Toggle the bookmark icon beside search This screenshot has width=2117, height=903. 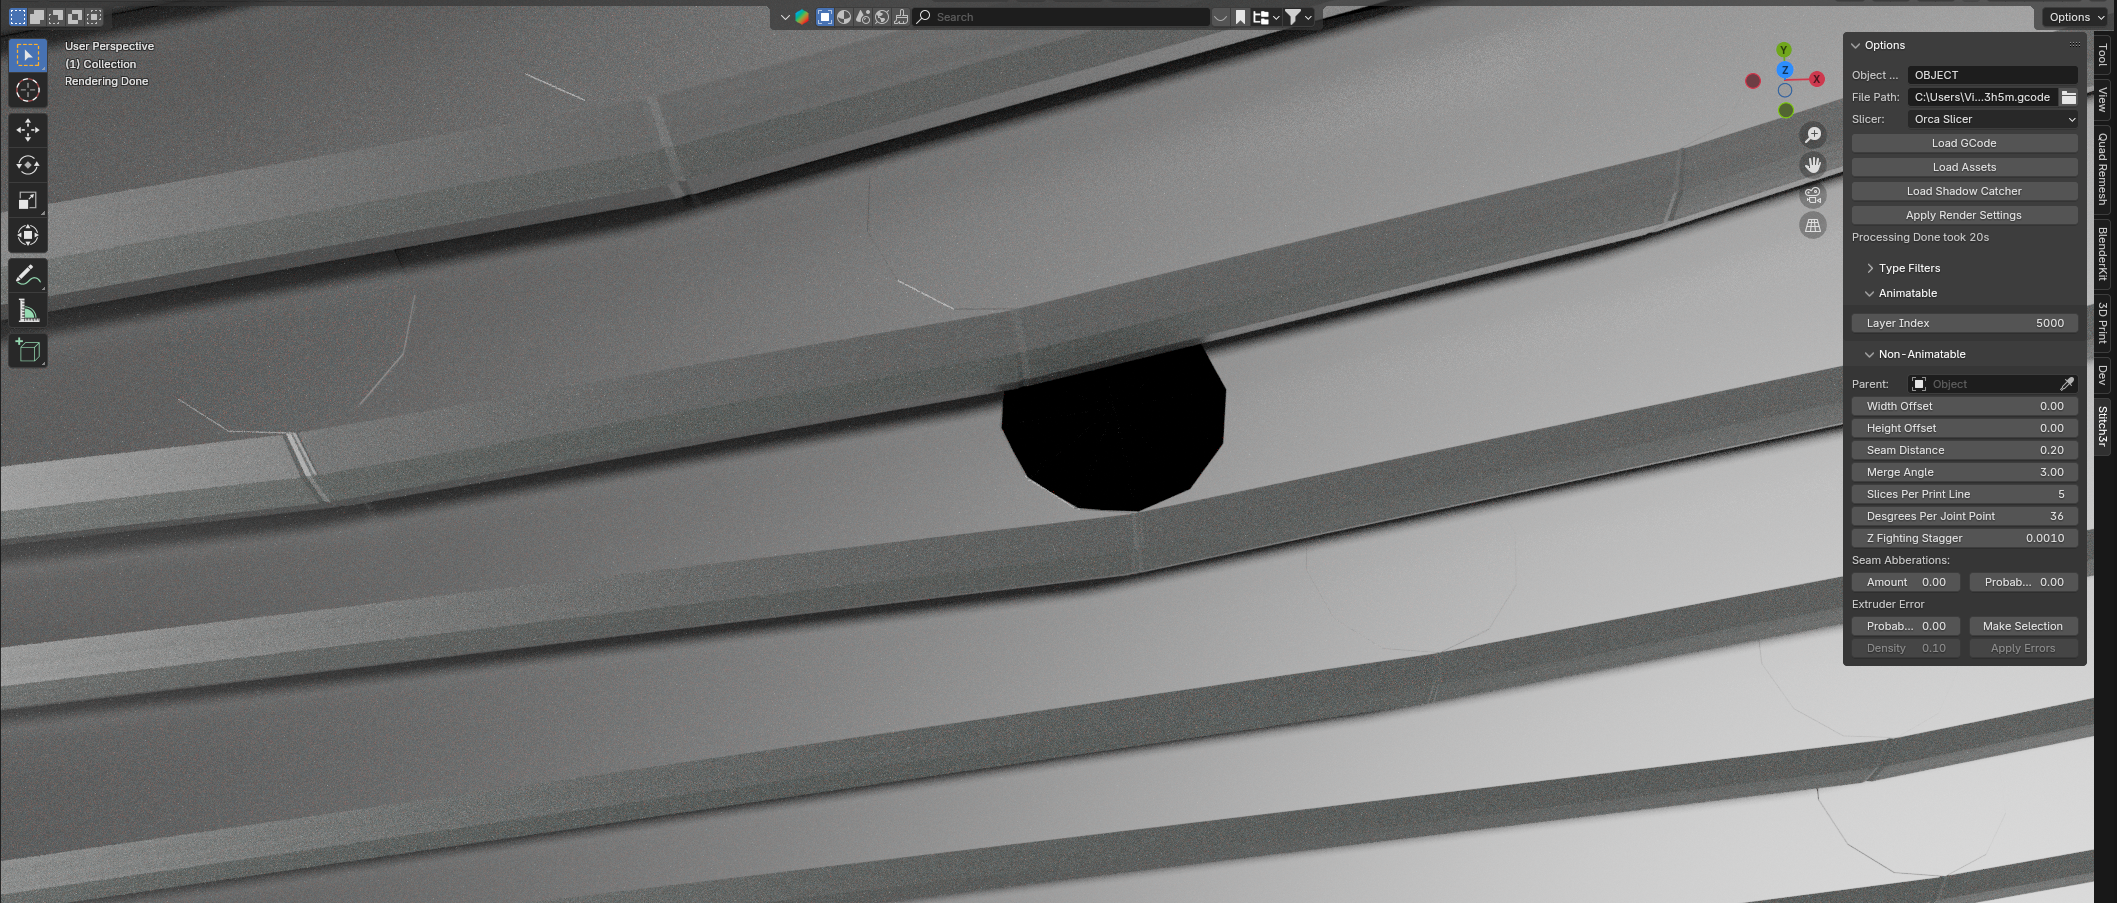point(1240,17)
